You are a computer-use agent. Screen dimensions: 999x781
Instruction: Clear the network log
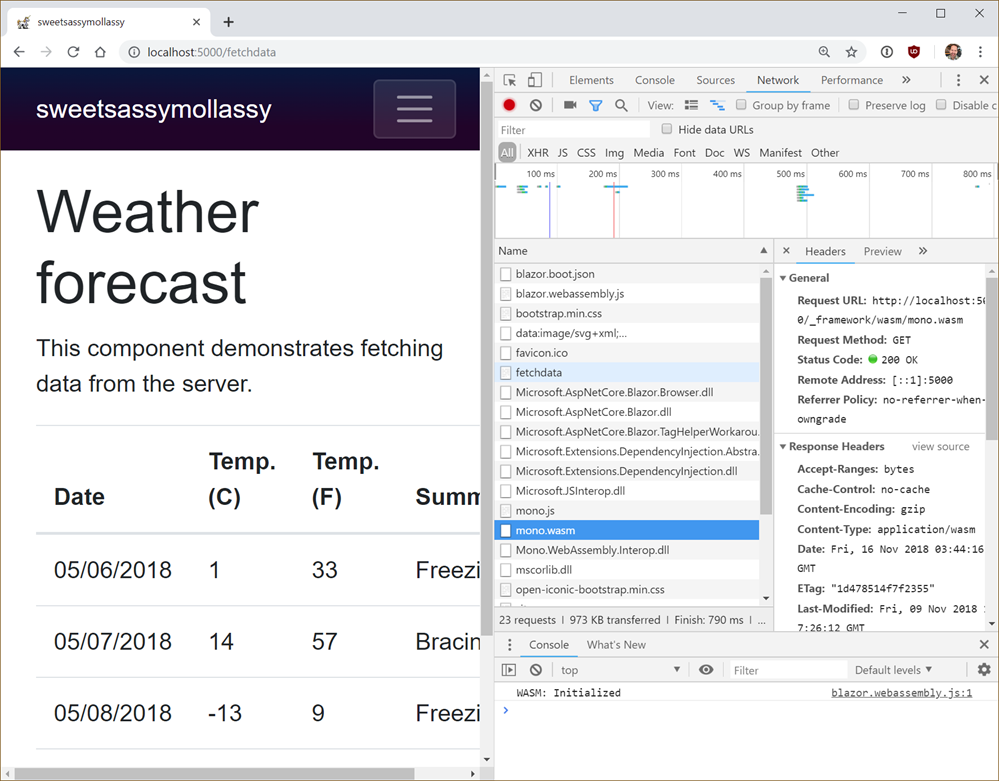click(536, 105)
